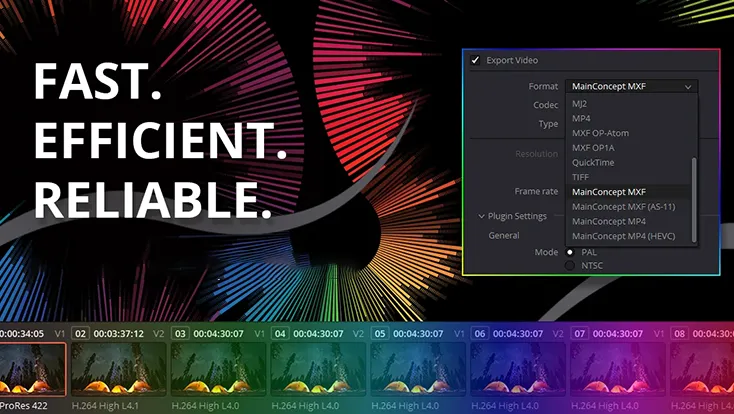
Task: Select clip 05 thumbnail in timeline
Action: (x=418, y=369)
